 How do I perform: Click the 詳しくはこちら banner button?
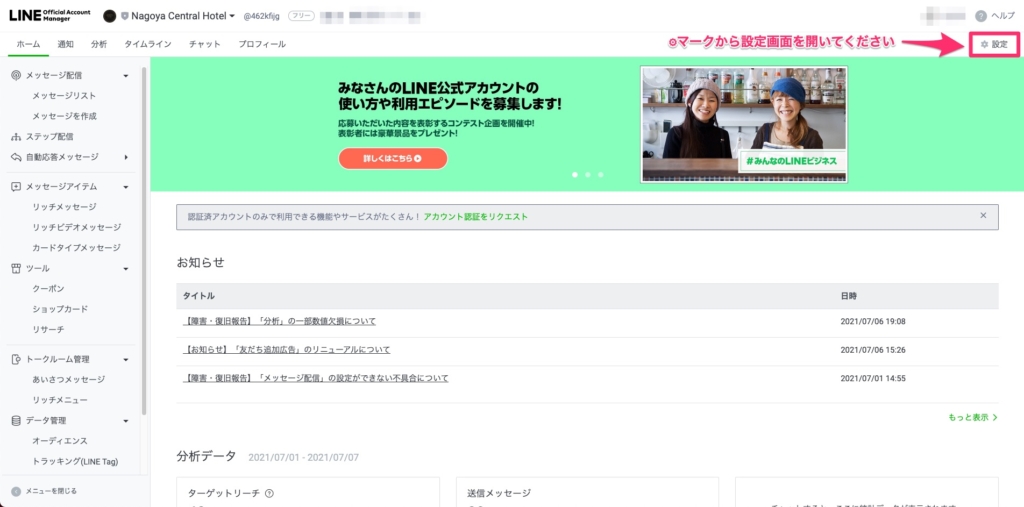(392, 158)
